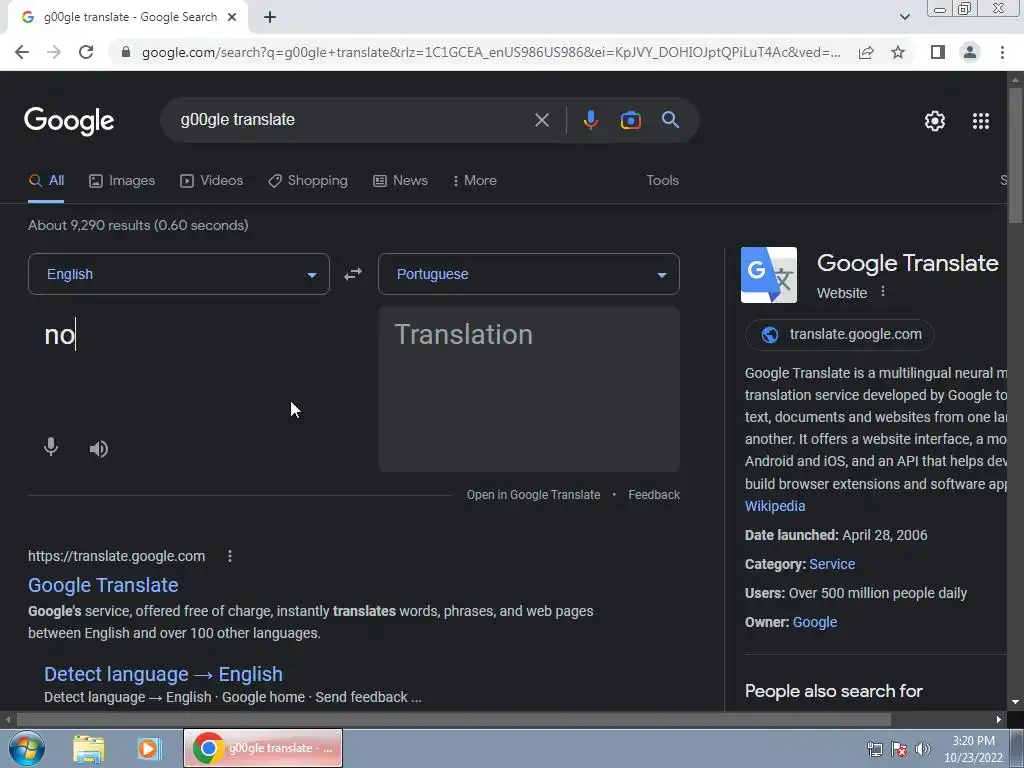Open Google quick settings gear
Screen dimensions: 1024x768
pos(935,121)
